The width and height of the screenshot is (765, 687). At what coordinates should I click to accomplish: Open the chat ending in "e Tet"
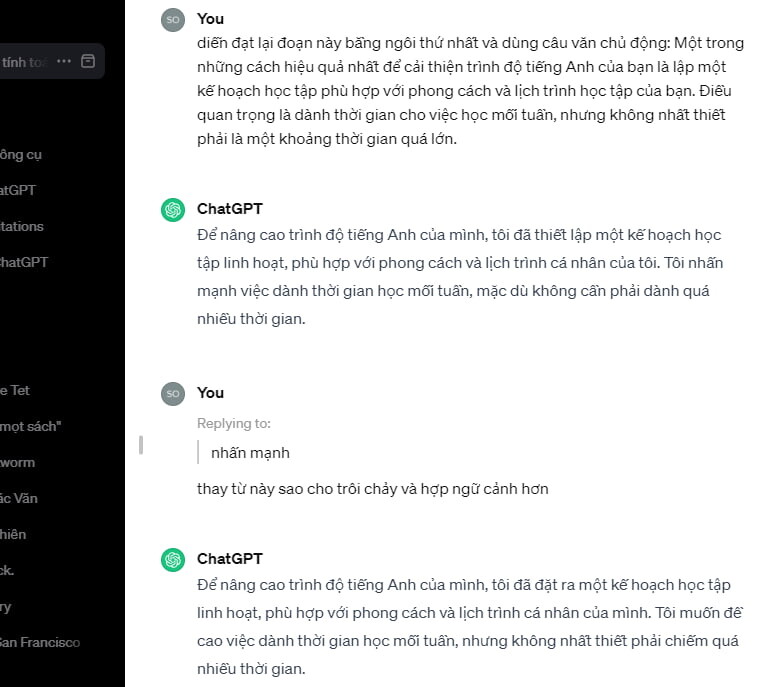(x=16, y=390)
